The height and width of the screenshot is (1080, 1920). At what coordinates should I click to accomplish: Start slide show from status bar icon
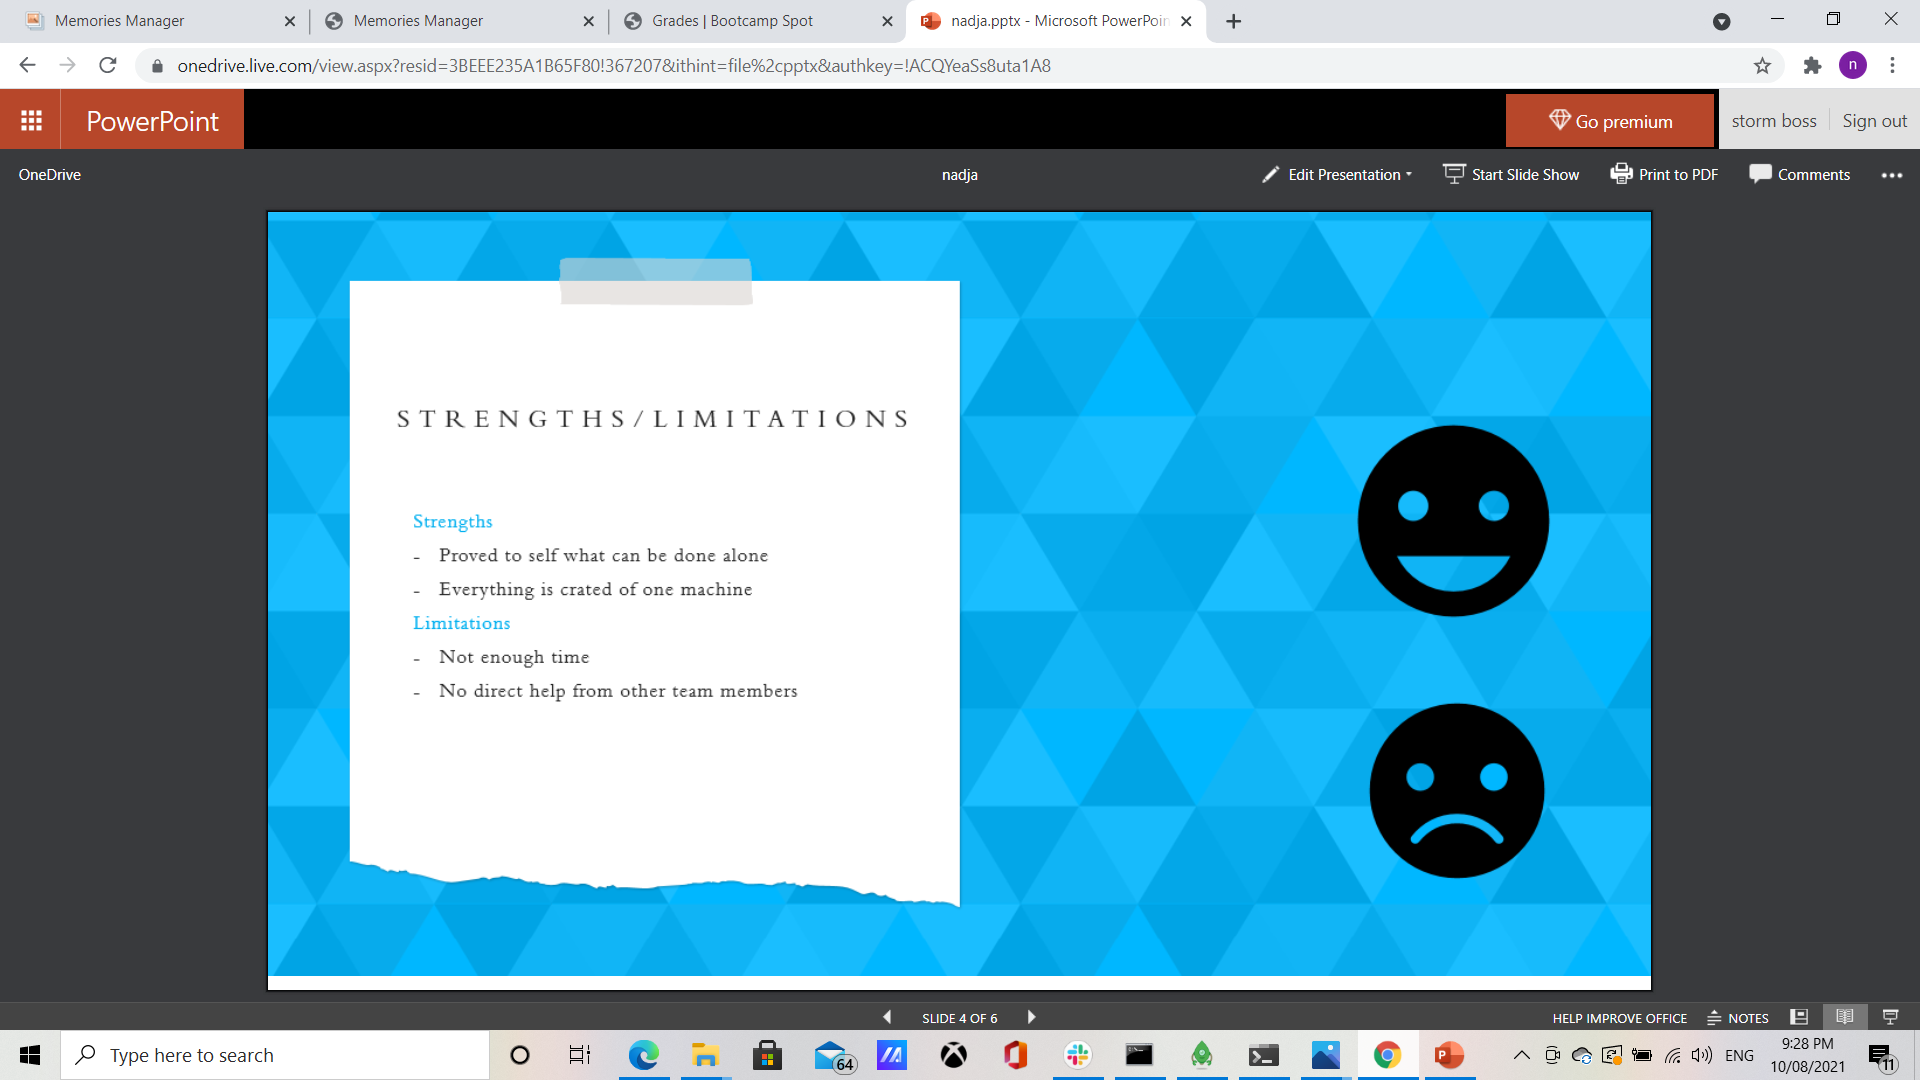coord(1890,1017)
